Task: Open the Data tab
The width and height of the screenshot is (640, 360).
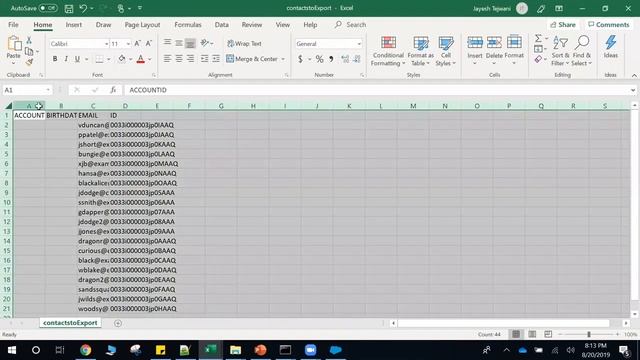Action: coord(222,24)
